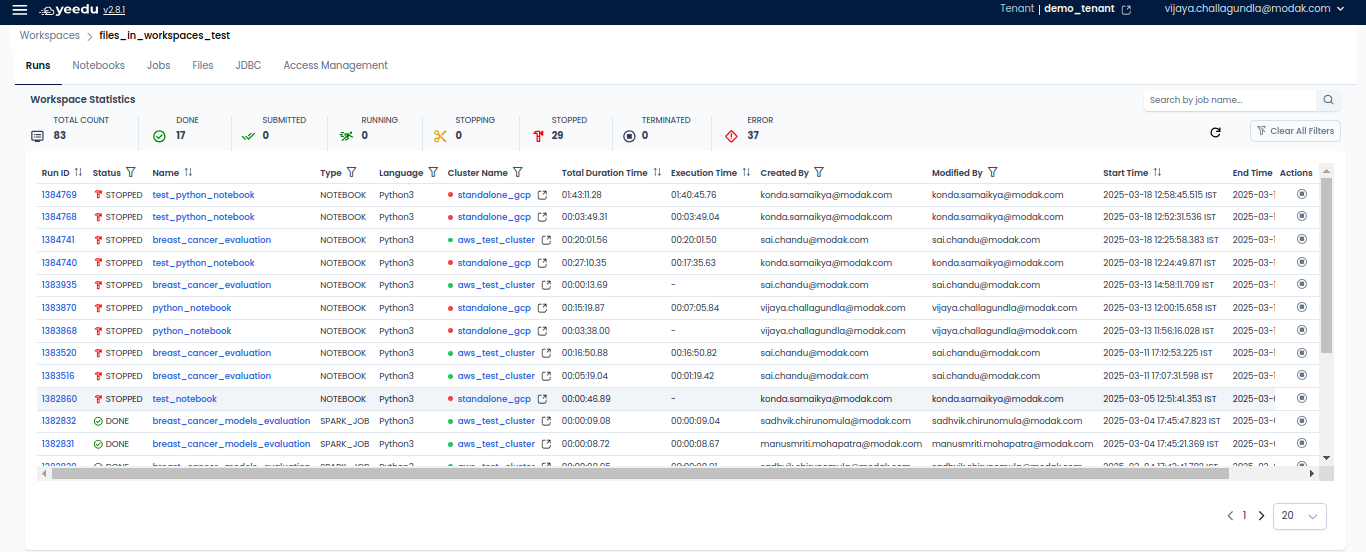Open standalone_gcp cluster for run 1384769
The image size is (1366, 552).
[x=494, y=195]
